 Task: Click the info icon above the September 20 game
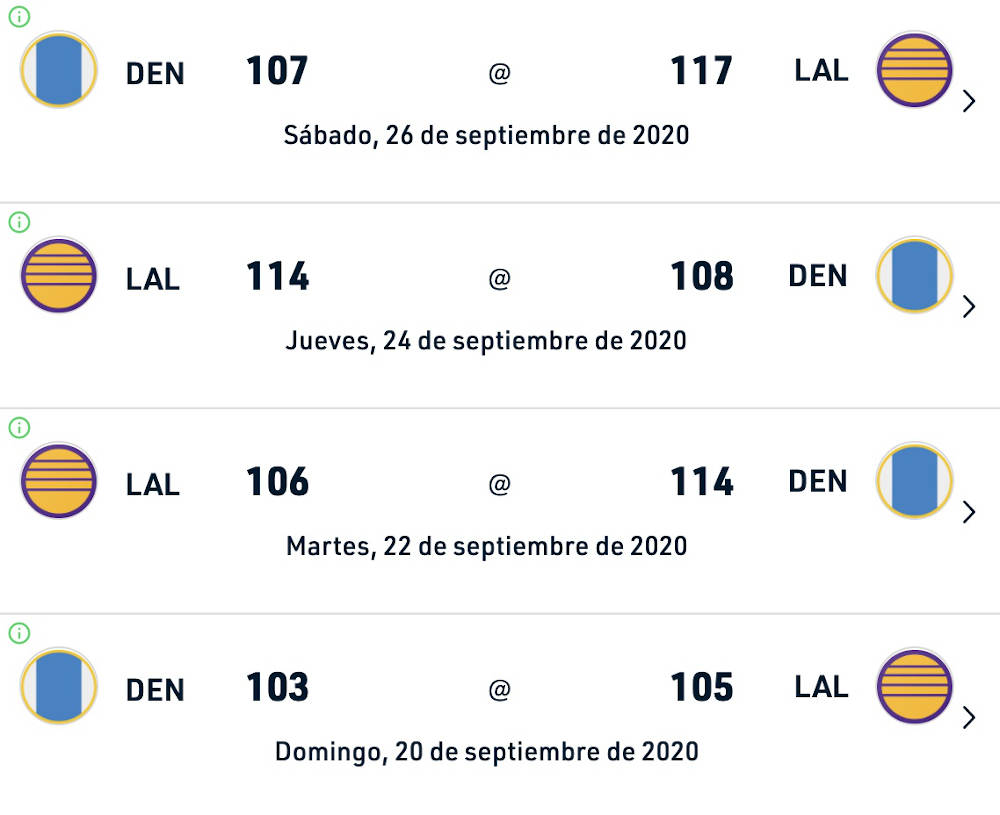click(x=19, y=633)
